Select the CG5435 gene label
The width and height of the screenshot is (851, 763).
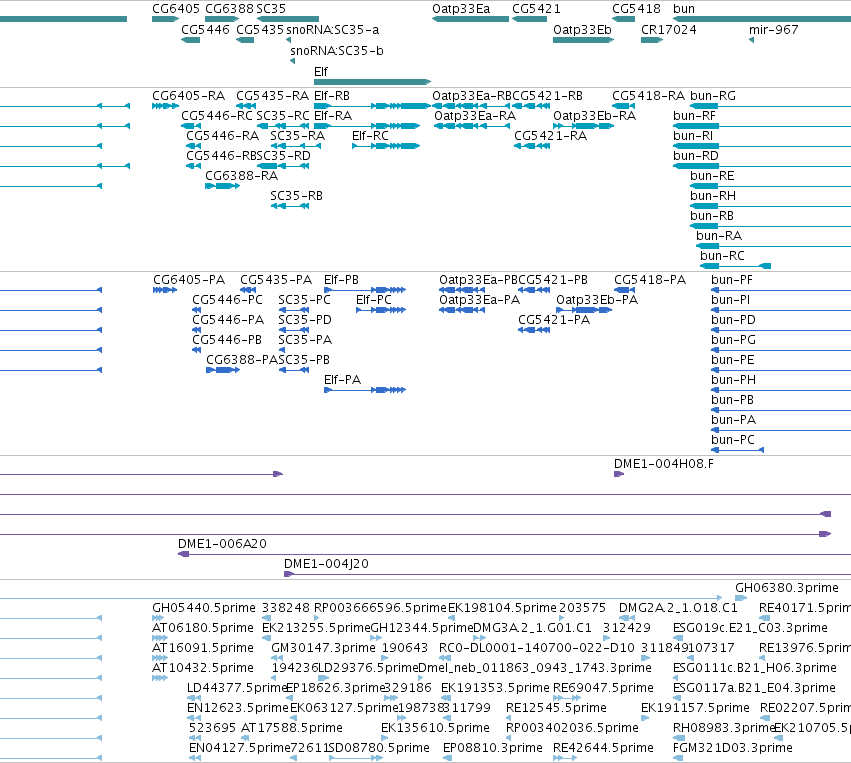[x=260, y=30]
